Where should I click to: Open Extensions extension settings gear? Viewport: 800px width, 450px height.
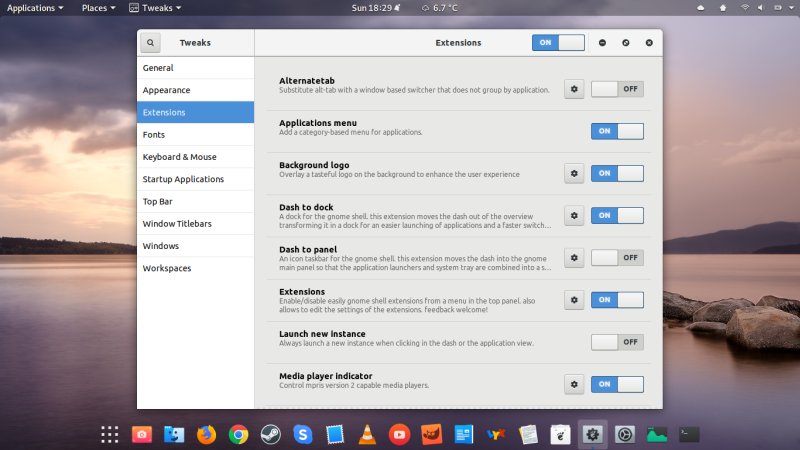pyautogui.click(x=574, y=300)
